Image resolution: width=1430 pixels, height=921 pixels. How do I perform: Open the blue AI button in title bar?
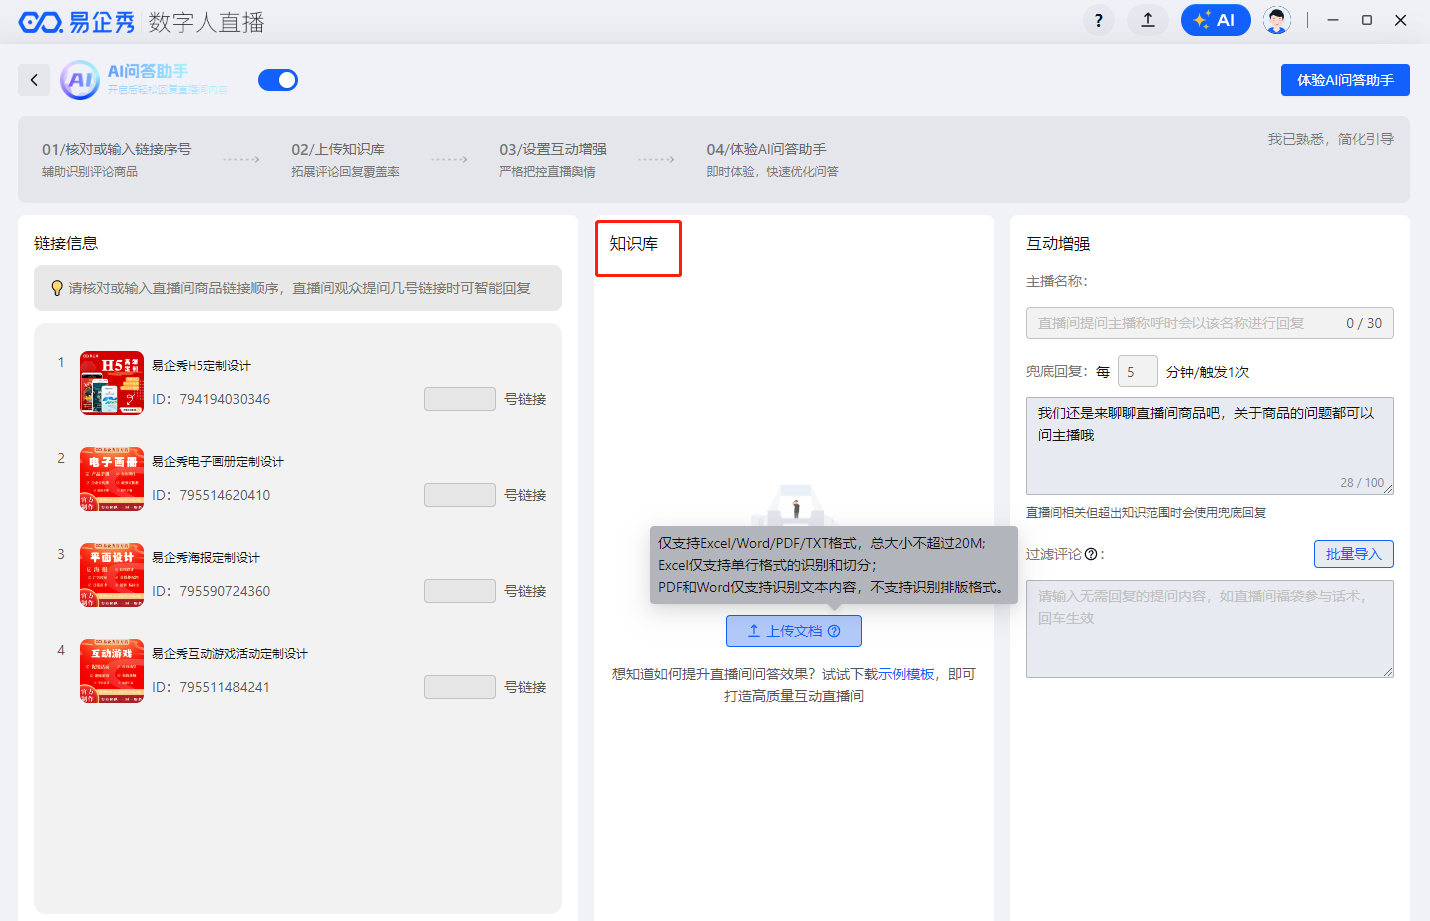tap(1215, 20)
